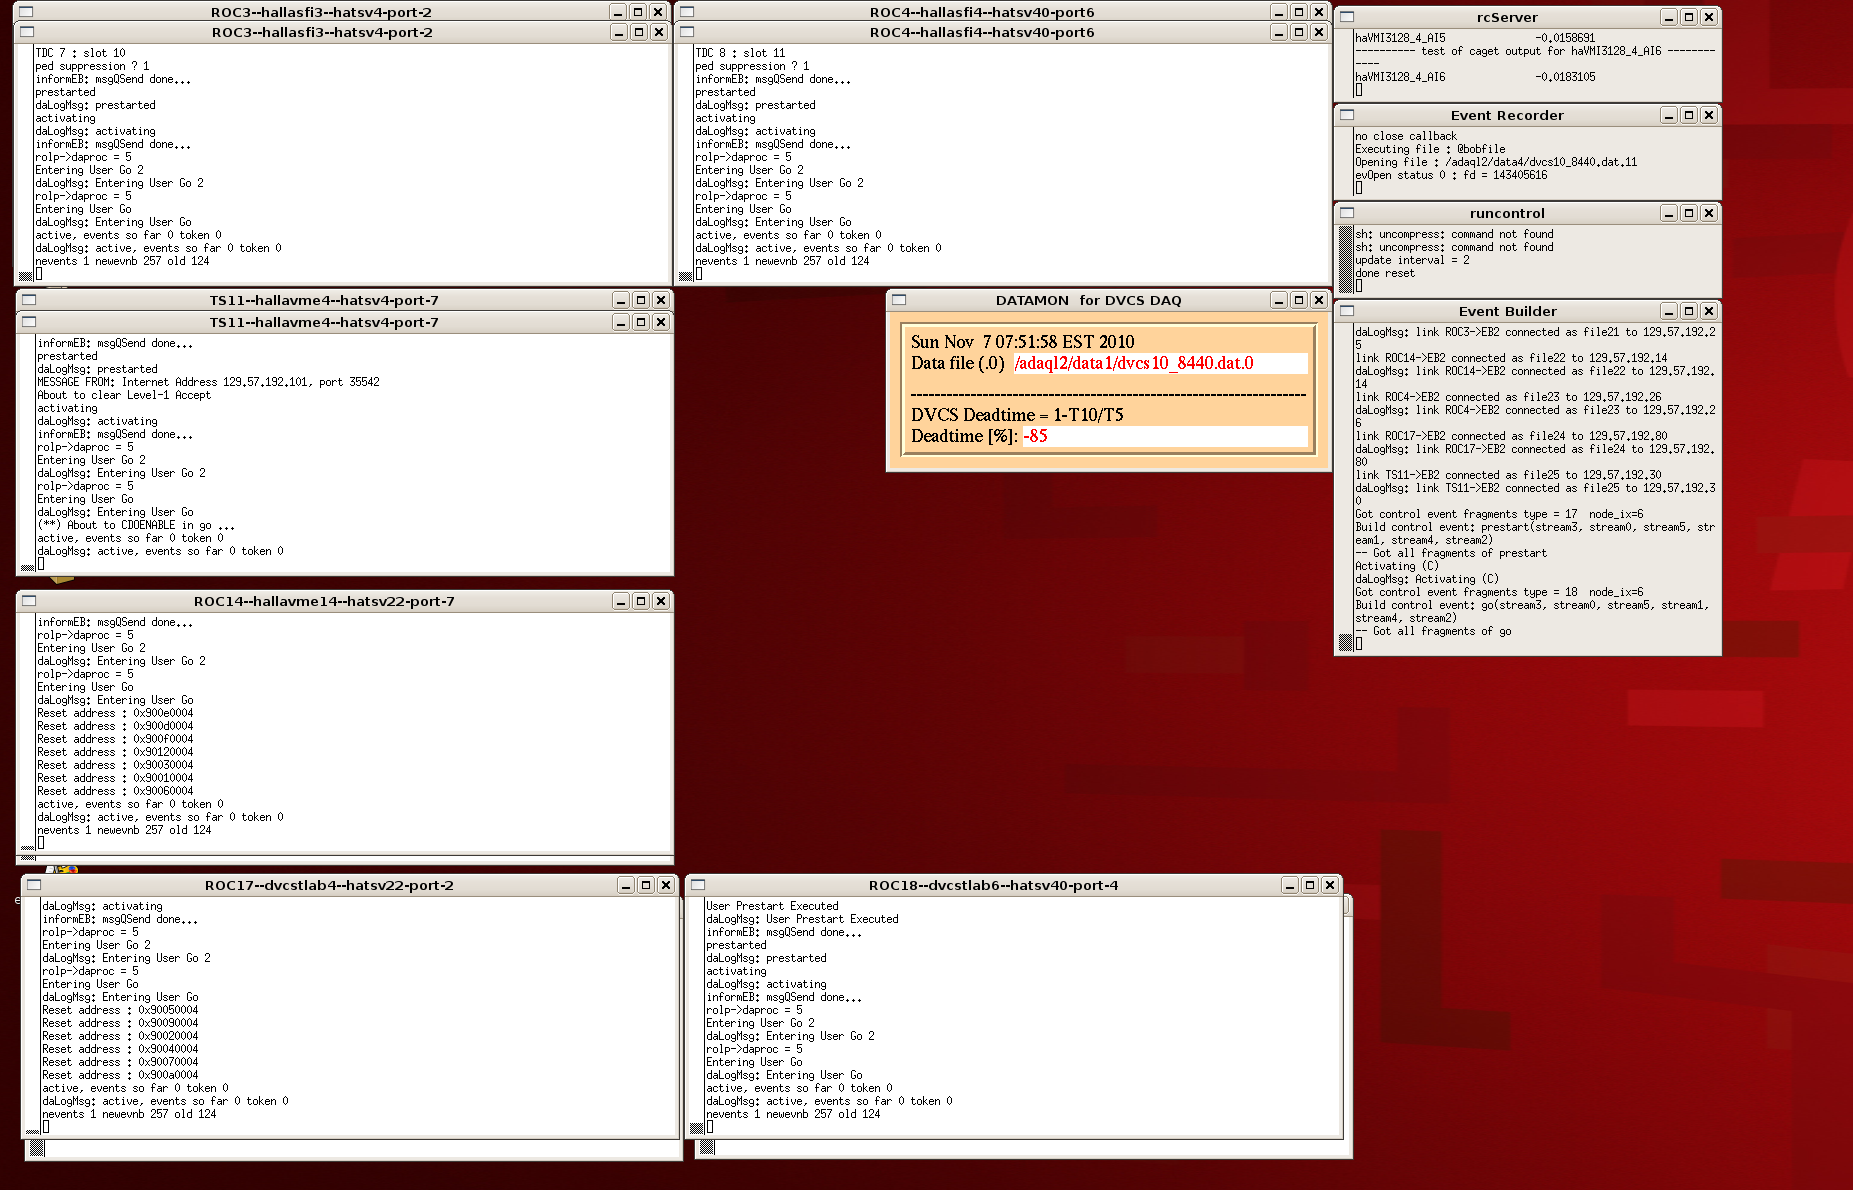Image resolution: width=1853 pixels, height=1190 pixels.
Task: Click 'TDC 7 : slot 10' line in ROC3 terminal
Action: (x=80, y=53)
